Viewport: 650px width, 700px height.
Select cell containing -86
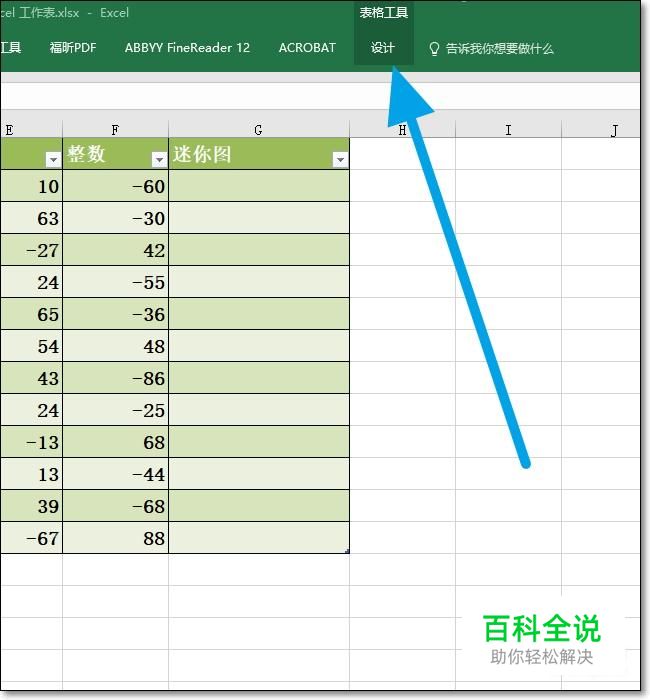[115, 378]
